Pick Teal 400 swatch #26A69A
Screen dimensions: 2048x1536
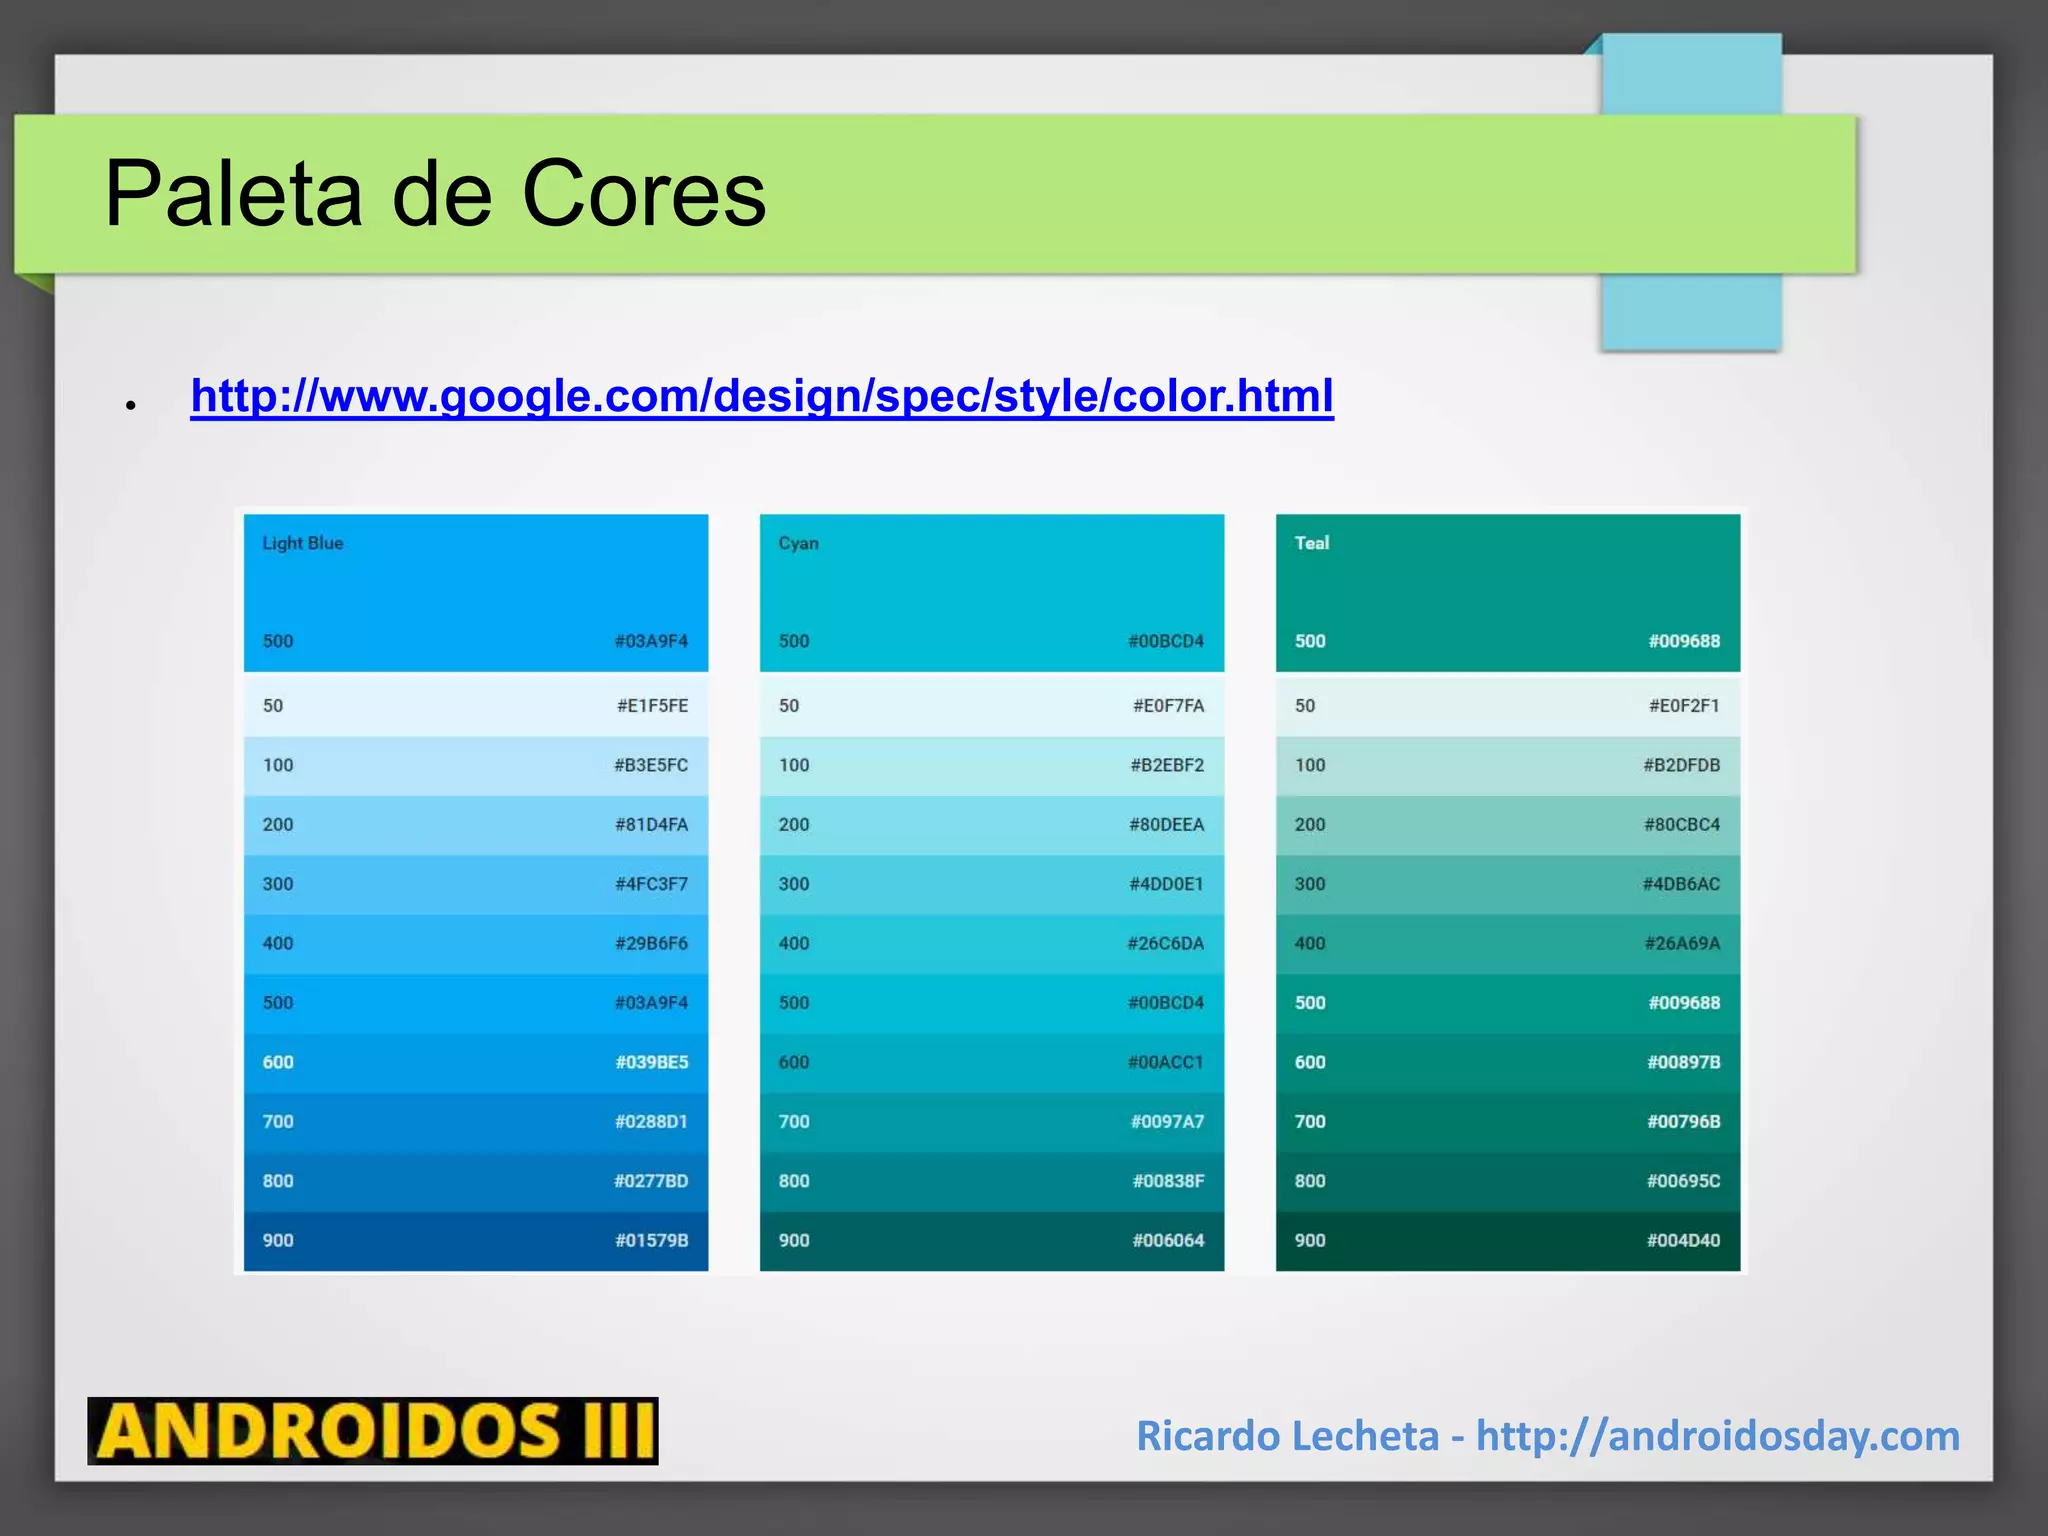[1508, 944]
